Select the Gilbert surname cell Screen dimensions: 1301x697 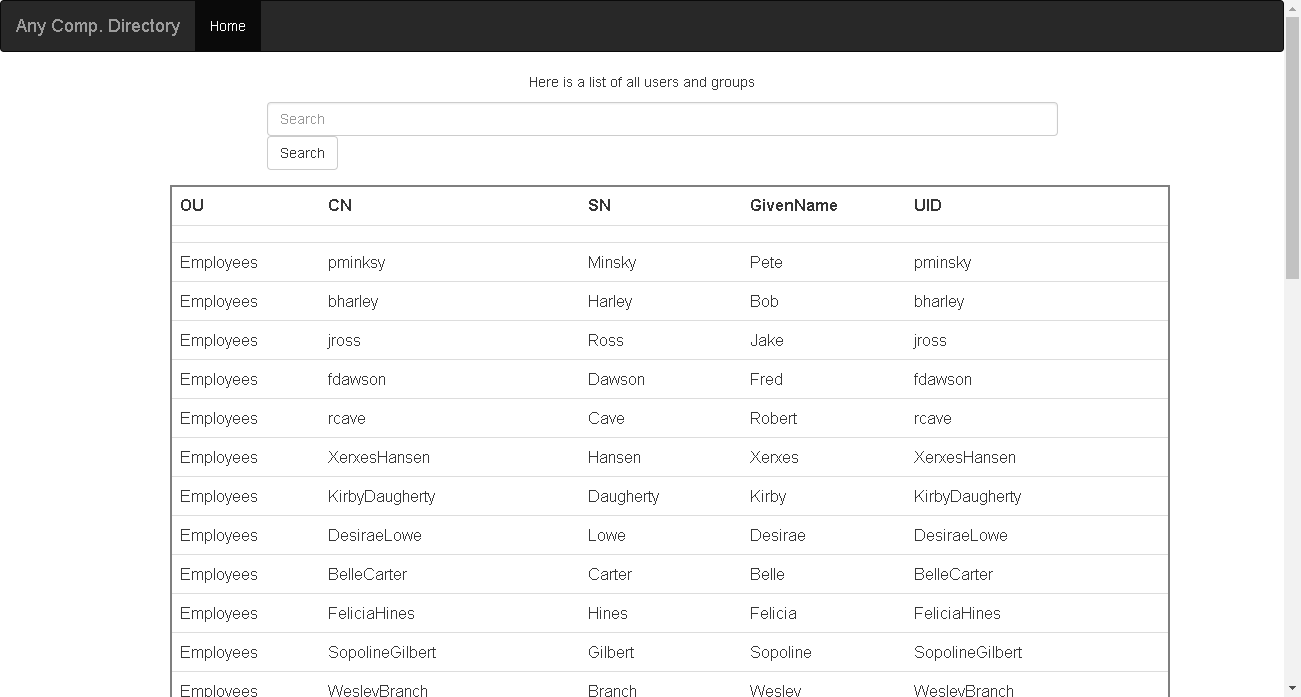click(x=611, y=652)
